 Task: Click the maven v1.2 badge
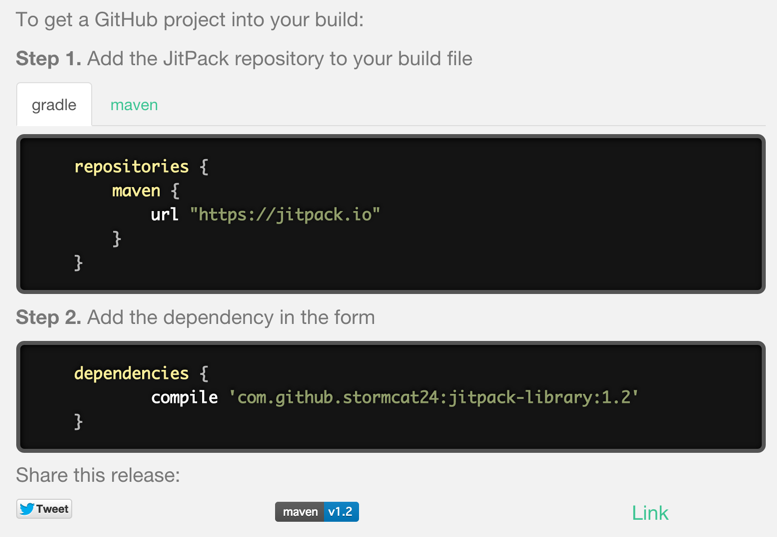[x=317, y=512]
